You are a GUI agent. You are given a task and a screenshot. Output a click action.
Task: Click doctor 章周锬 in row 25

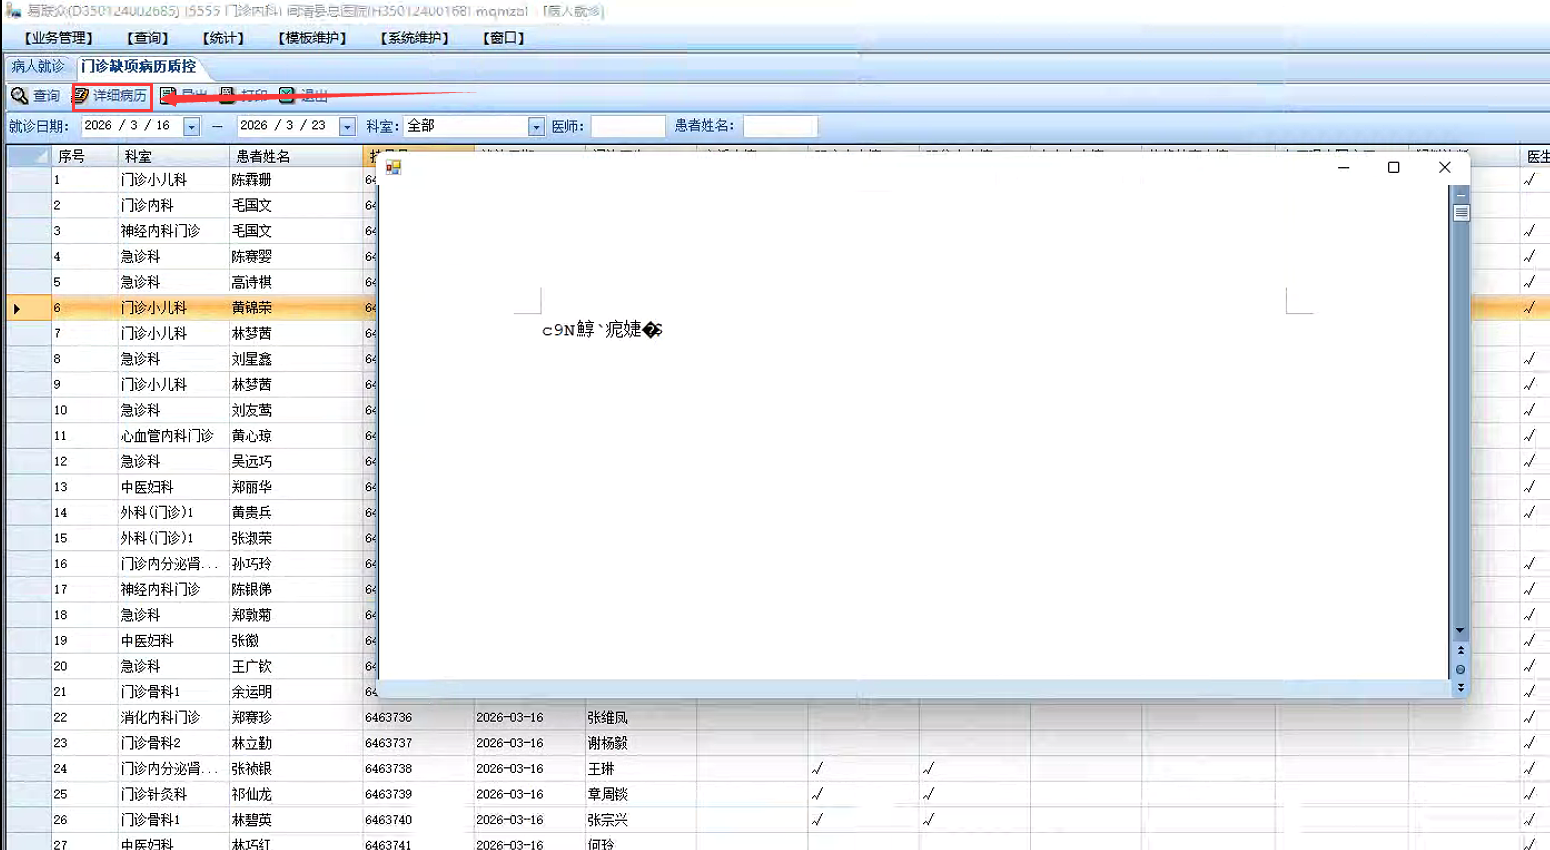608,795
